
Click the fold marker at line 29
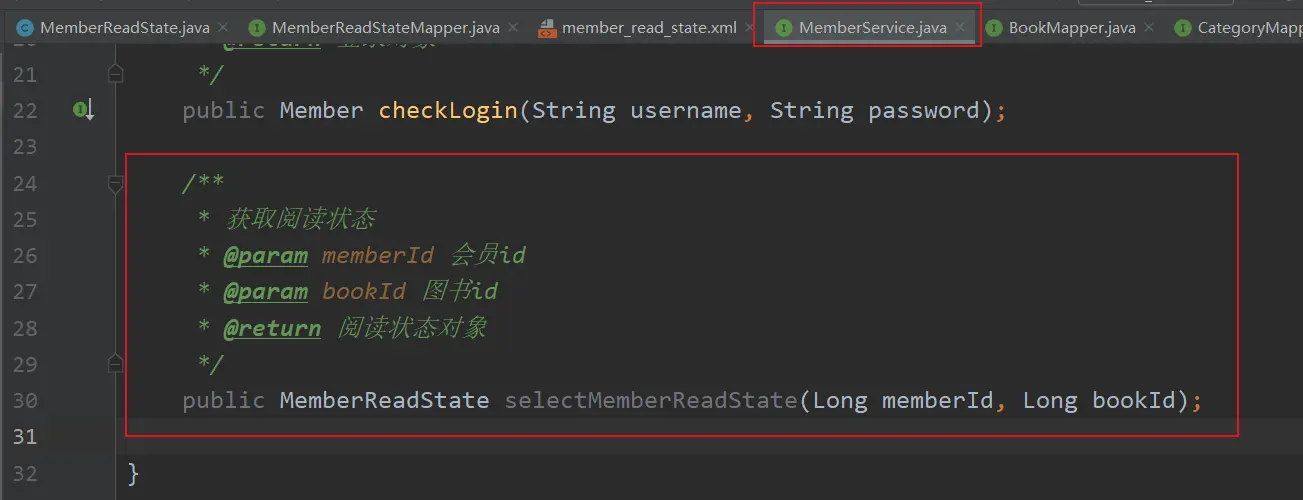pyautogui.click(x=116, y=363)
